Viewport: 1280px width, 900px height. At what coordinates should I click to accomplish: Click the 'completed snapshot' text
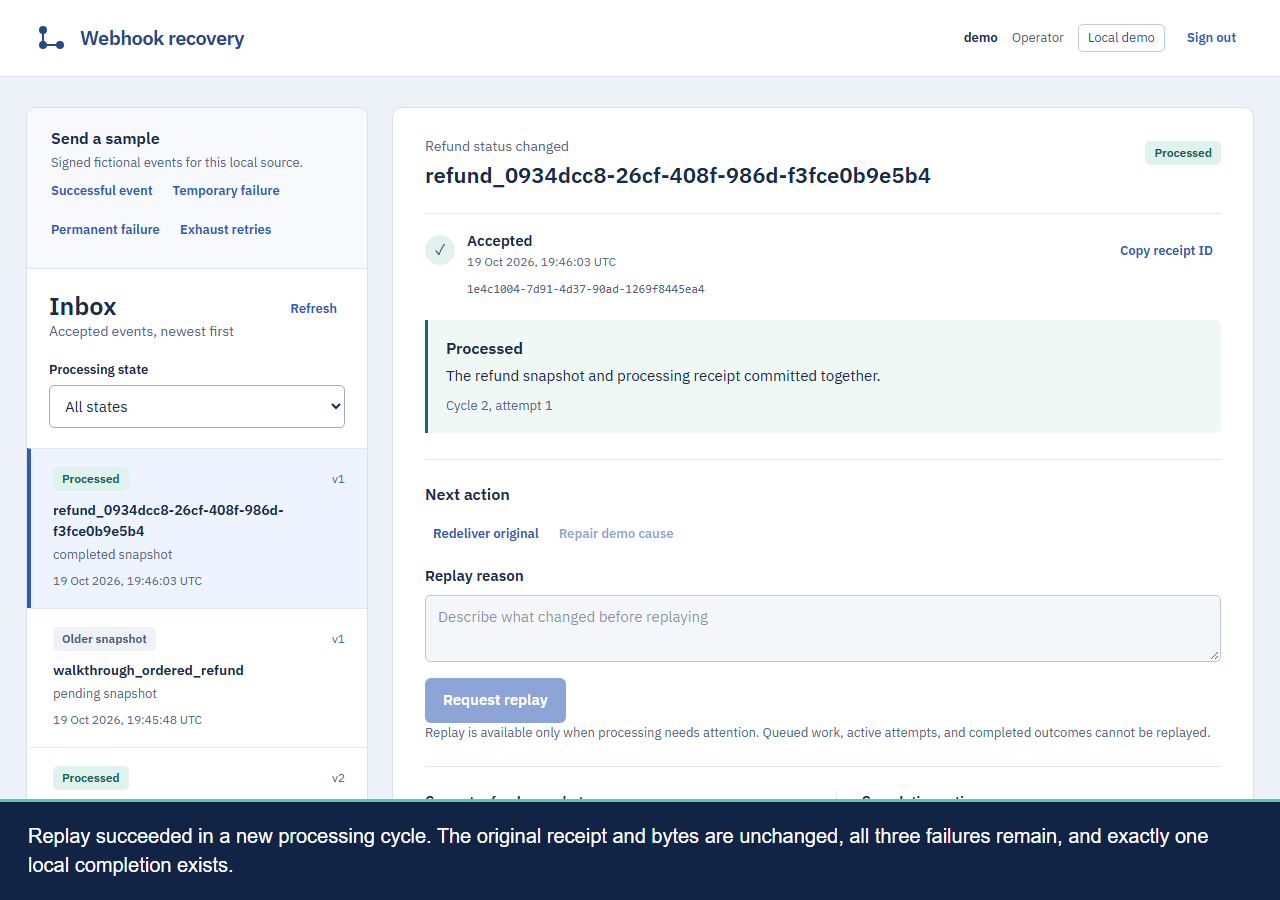[113, 555]
